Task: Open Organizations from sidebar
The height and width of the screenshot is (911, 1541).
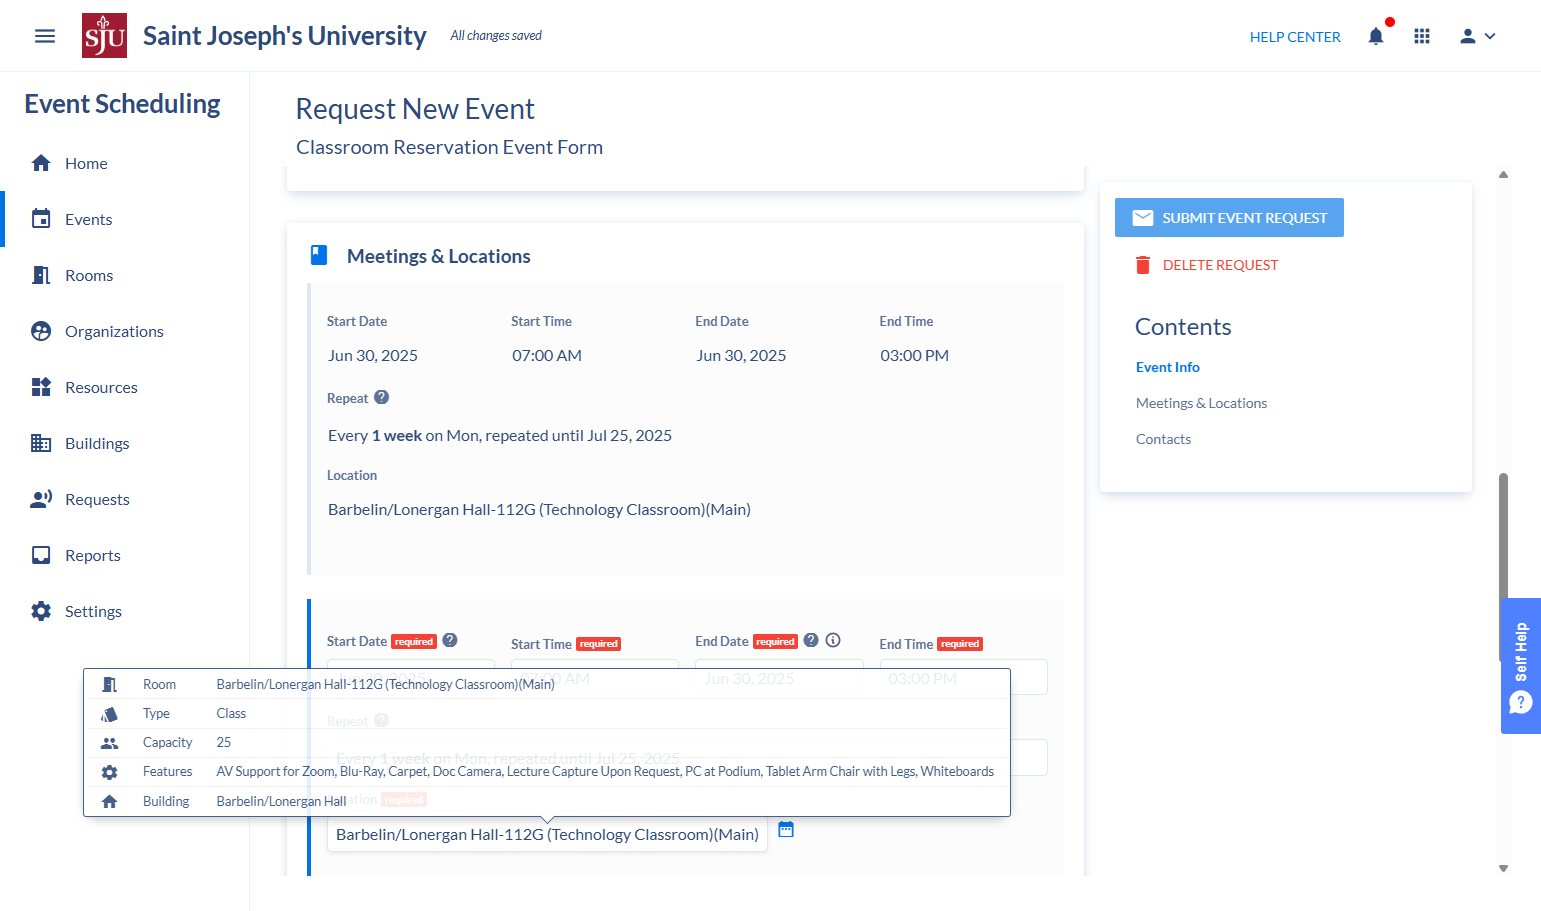Action: point(97,331)
